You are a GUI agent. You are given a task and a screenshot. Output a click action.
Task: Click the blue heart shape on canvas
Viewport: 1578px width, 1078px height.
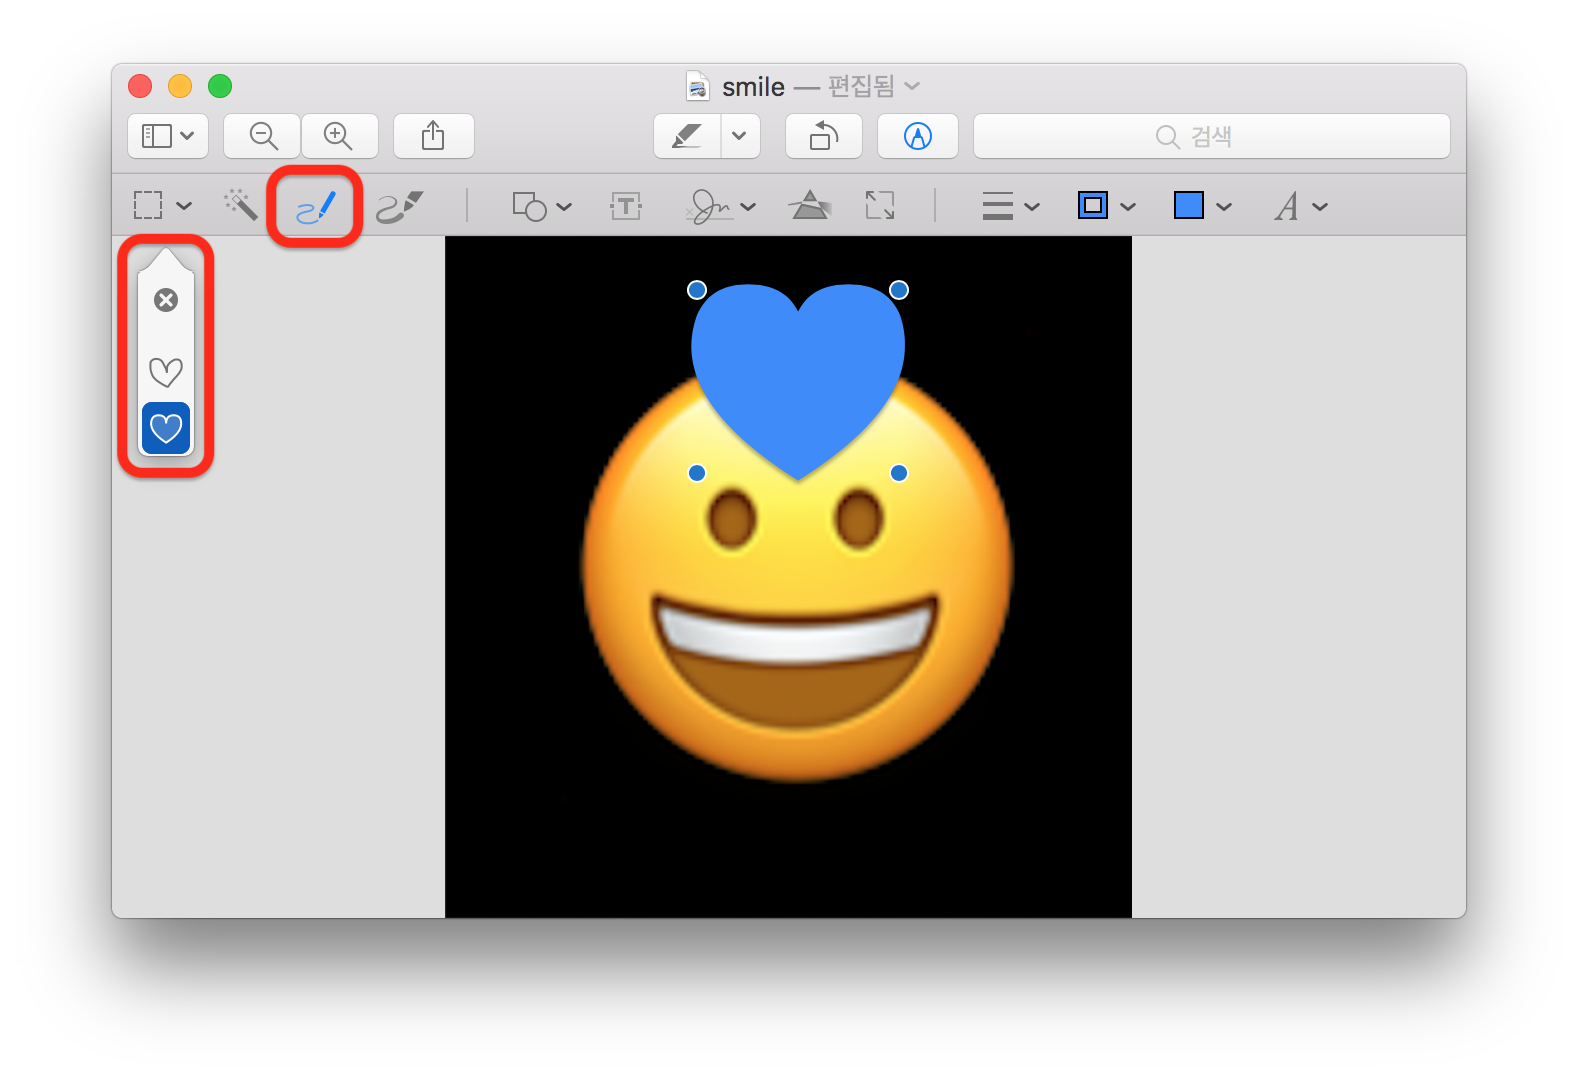[x=798, y=380]
